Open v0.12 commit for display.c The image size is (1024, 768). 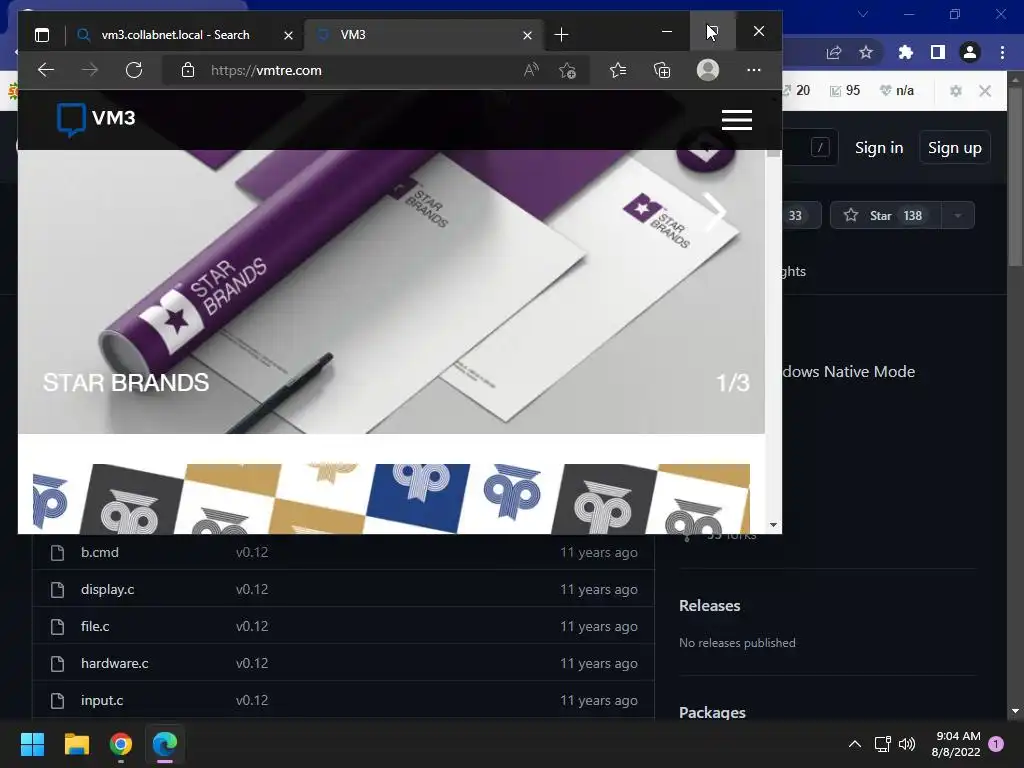click(252, 589)
